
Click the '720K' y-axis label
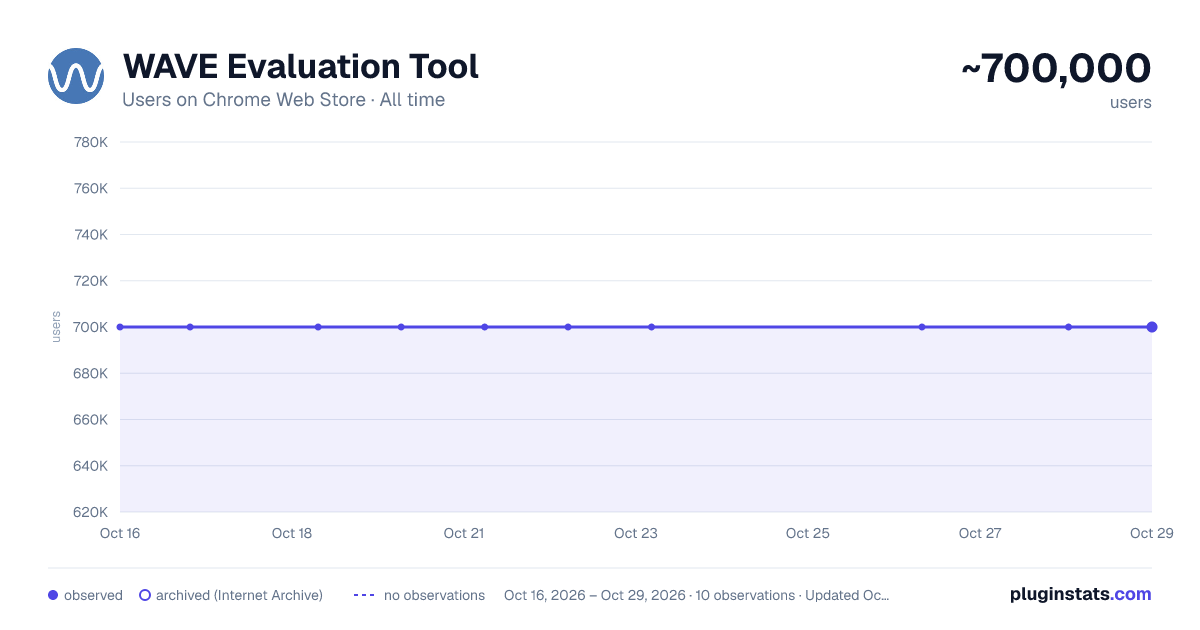click(91, 281)
